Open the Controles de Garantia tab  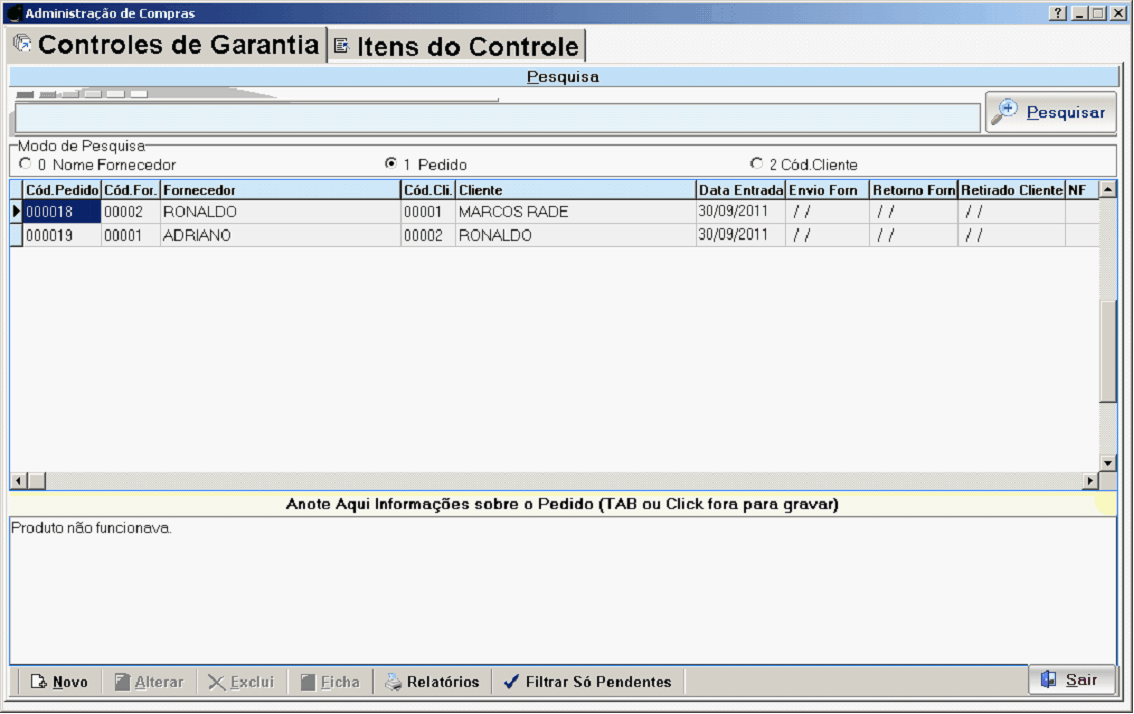pyautogui.click(x=166, y=45)
